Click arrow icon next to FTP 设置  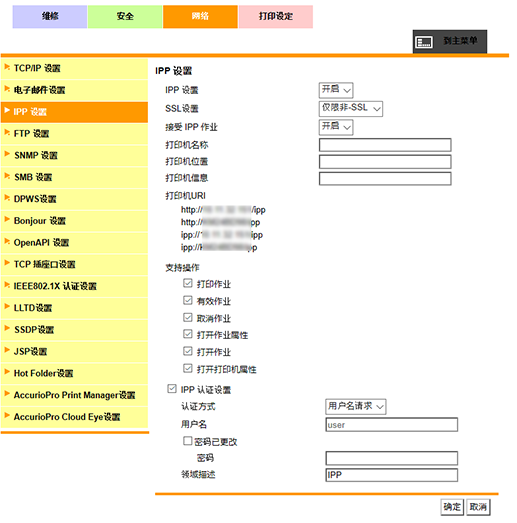tap(7, 133)
